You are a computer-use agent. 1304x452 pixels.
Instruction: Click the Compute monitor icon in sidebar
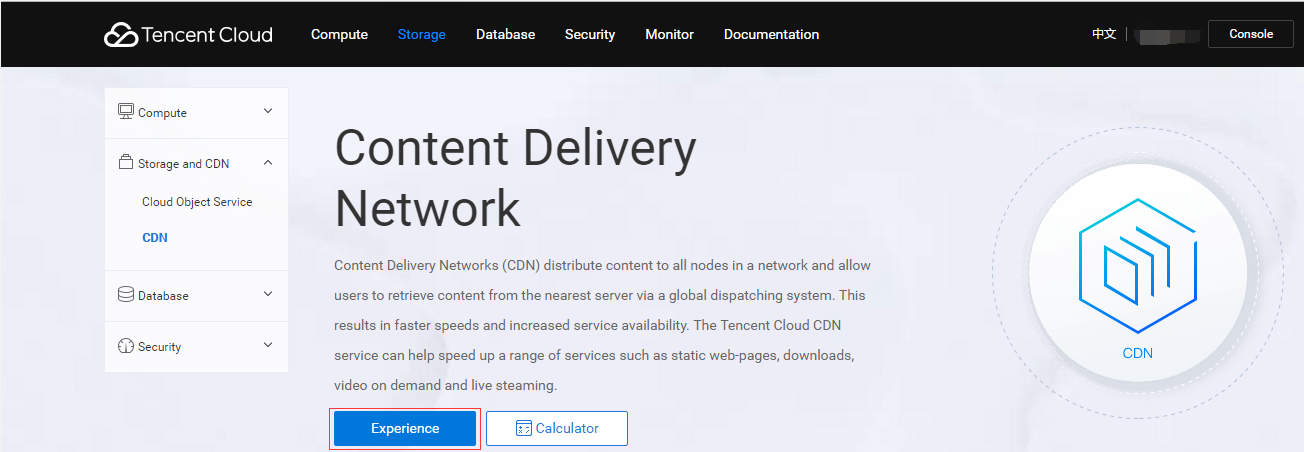126,112
